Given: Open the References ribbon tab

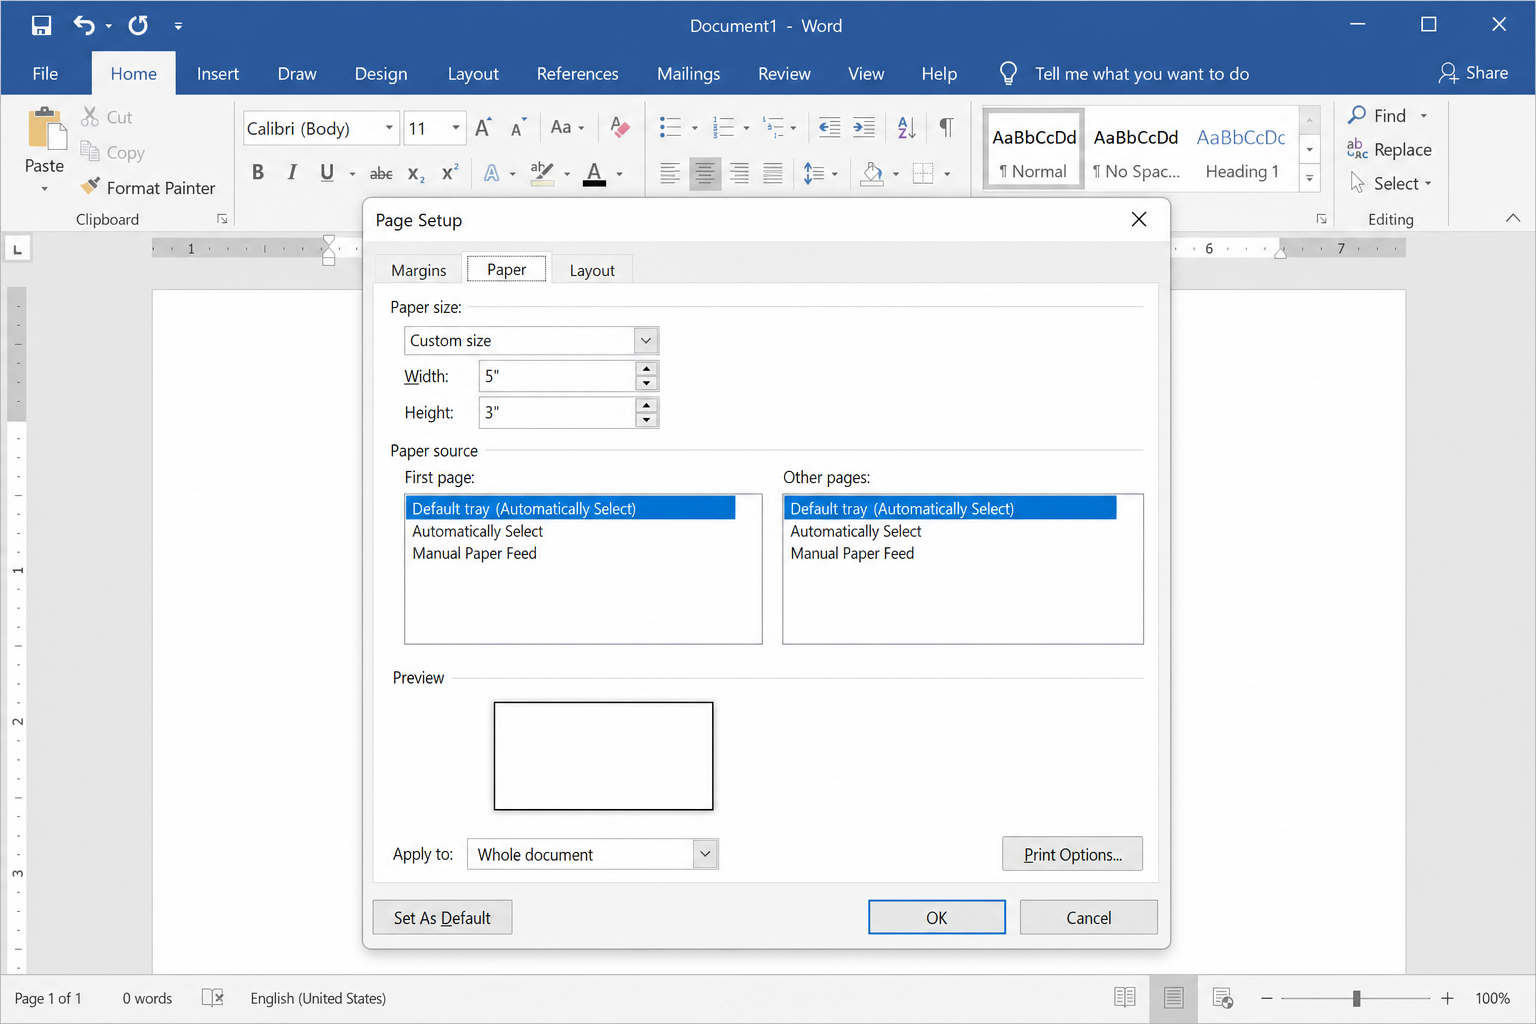Looking at the screenshot, I should (577, 73).
